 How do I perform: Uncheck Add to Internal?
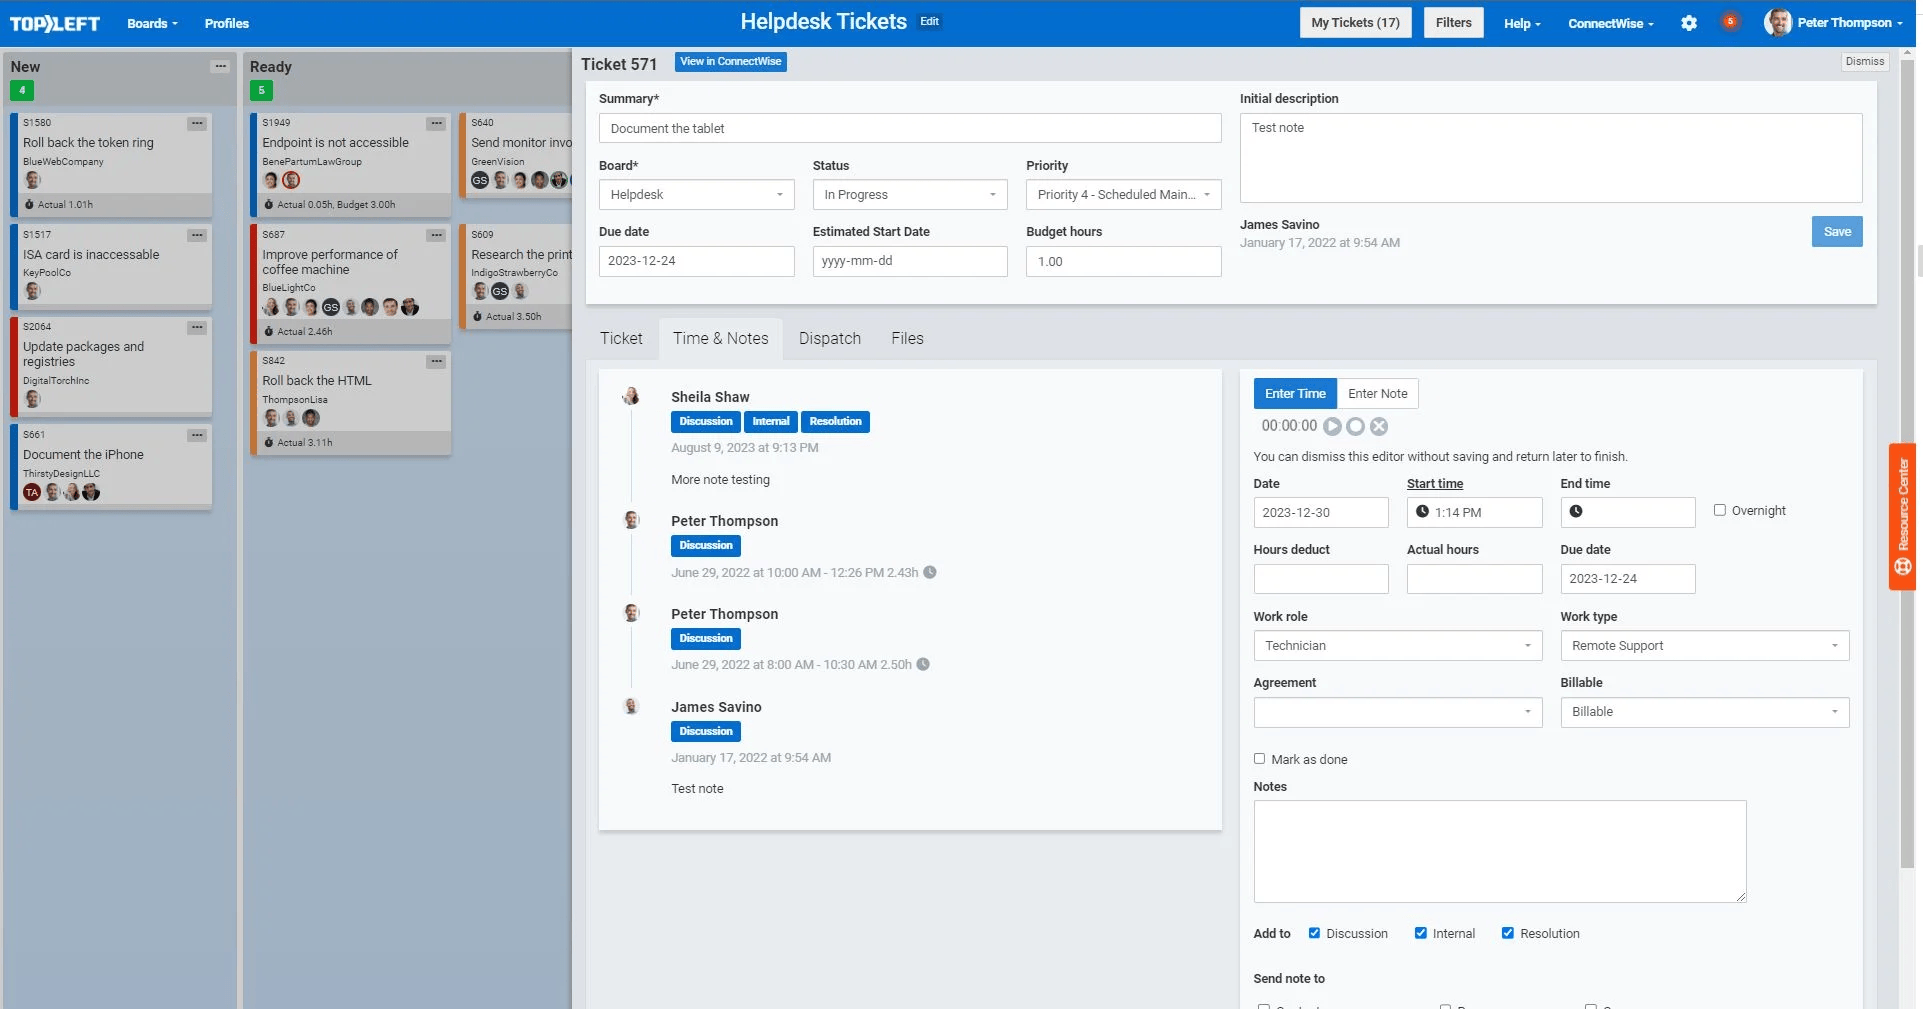point(1421,933)
